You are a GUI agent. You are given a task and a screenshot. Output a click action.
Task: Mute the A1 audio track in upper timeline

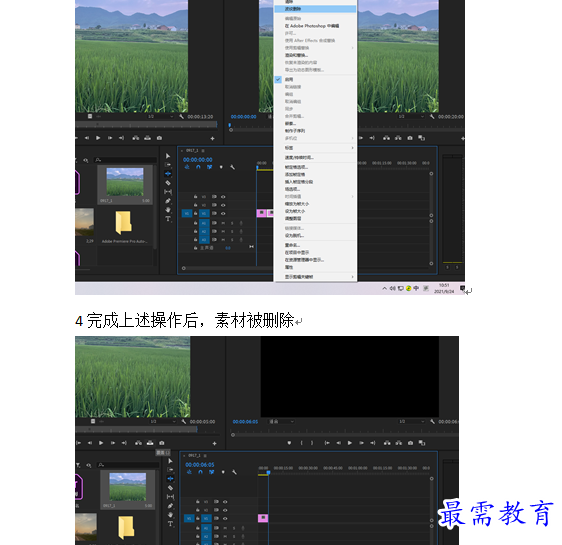click(223, 223)
